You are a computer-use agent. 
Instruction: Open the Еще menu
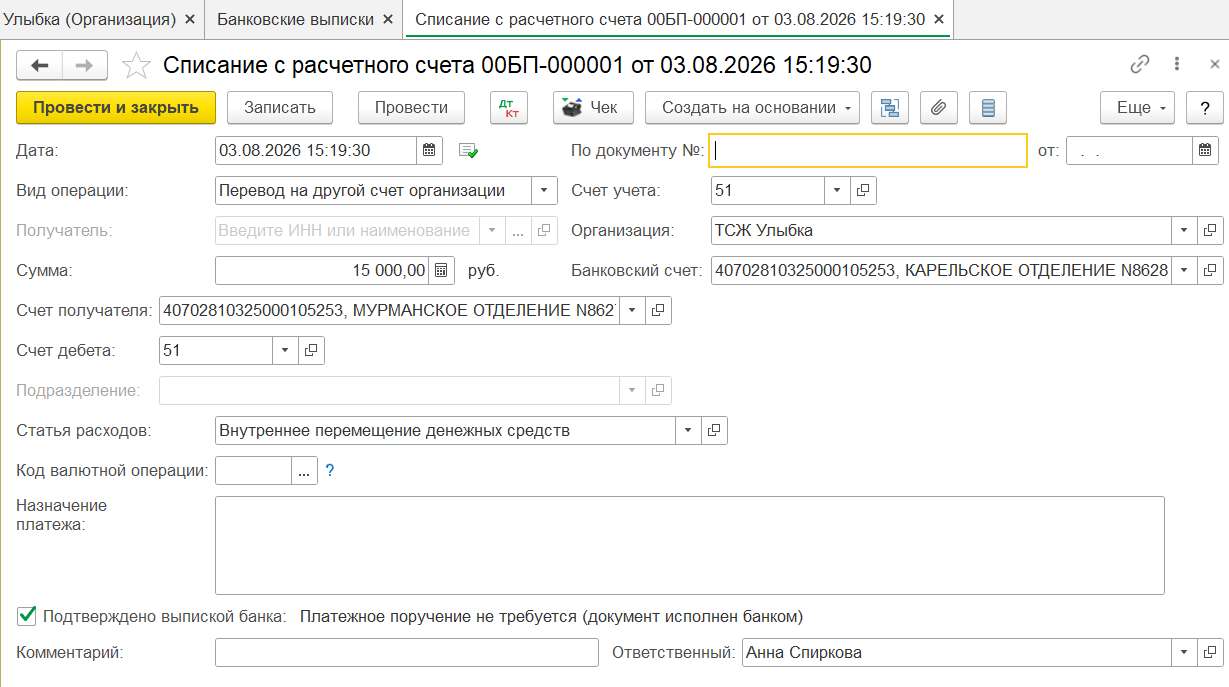point(1138,108)
